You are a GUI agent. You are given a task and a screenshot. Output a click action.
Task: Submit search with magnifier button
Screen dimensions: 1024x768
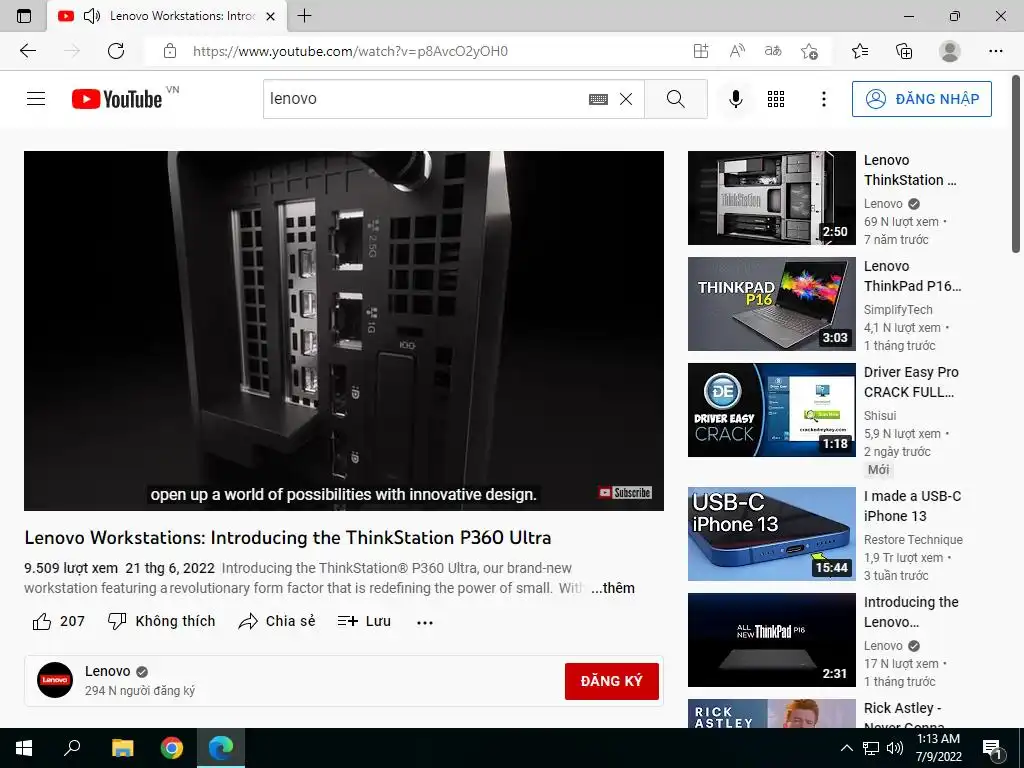676,99
